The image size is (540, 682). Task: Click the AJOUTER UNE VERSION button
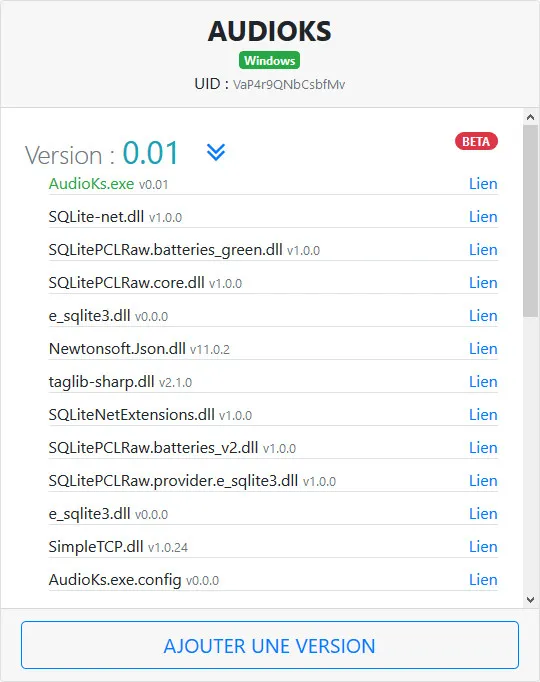click(x=270, y=645)
